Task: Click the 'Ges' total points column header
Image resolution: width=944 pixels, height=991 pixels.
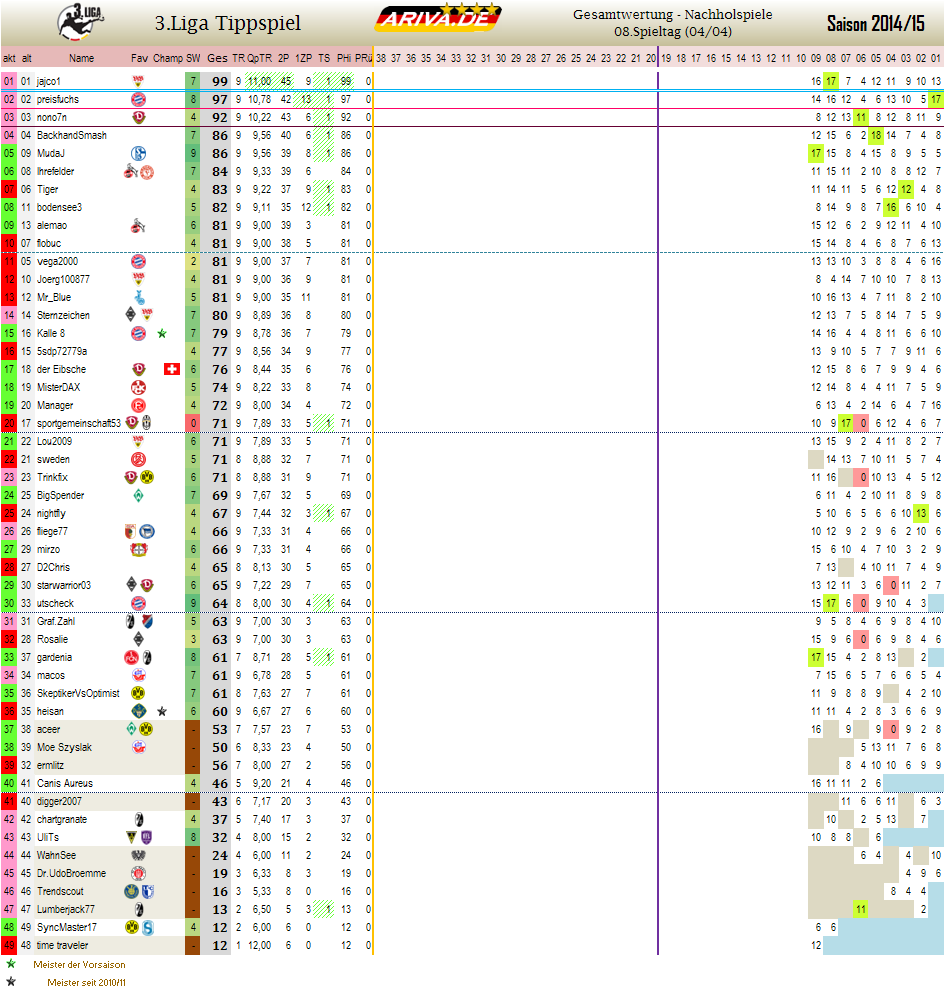Action: (x=217, y=58)
